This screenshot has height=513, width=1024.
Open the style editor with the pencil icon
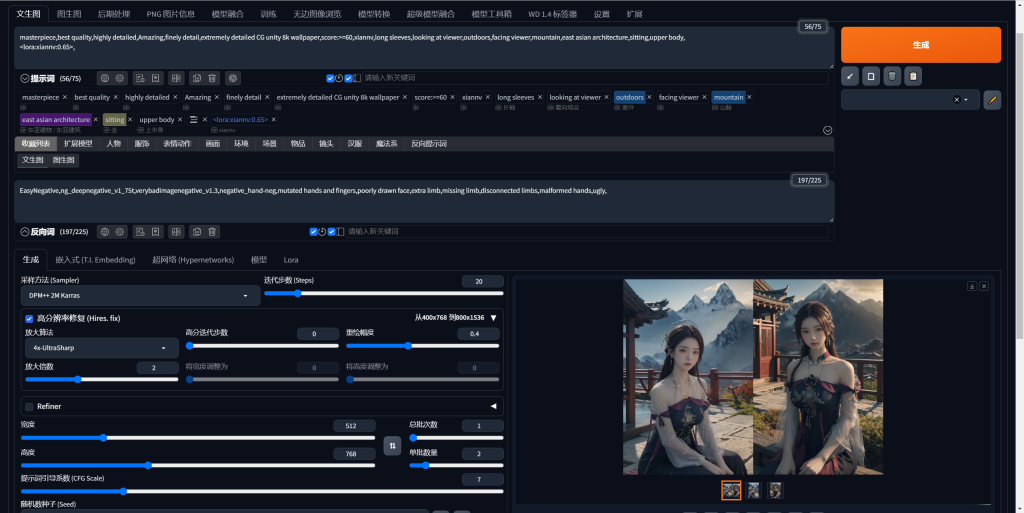(x=991, y=99)
